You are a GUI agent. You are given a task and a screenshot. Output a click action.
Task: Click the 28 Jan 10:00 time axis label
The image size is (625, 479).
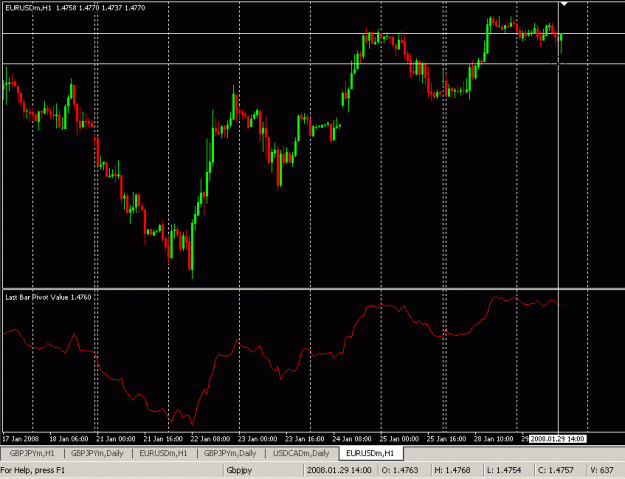pos(493,439)
